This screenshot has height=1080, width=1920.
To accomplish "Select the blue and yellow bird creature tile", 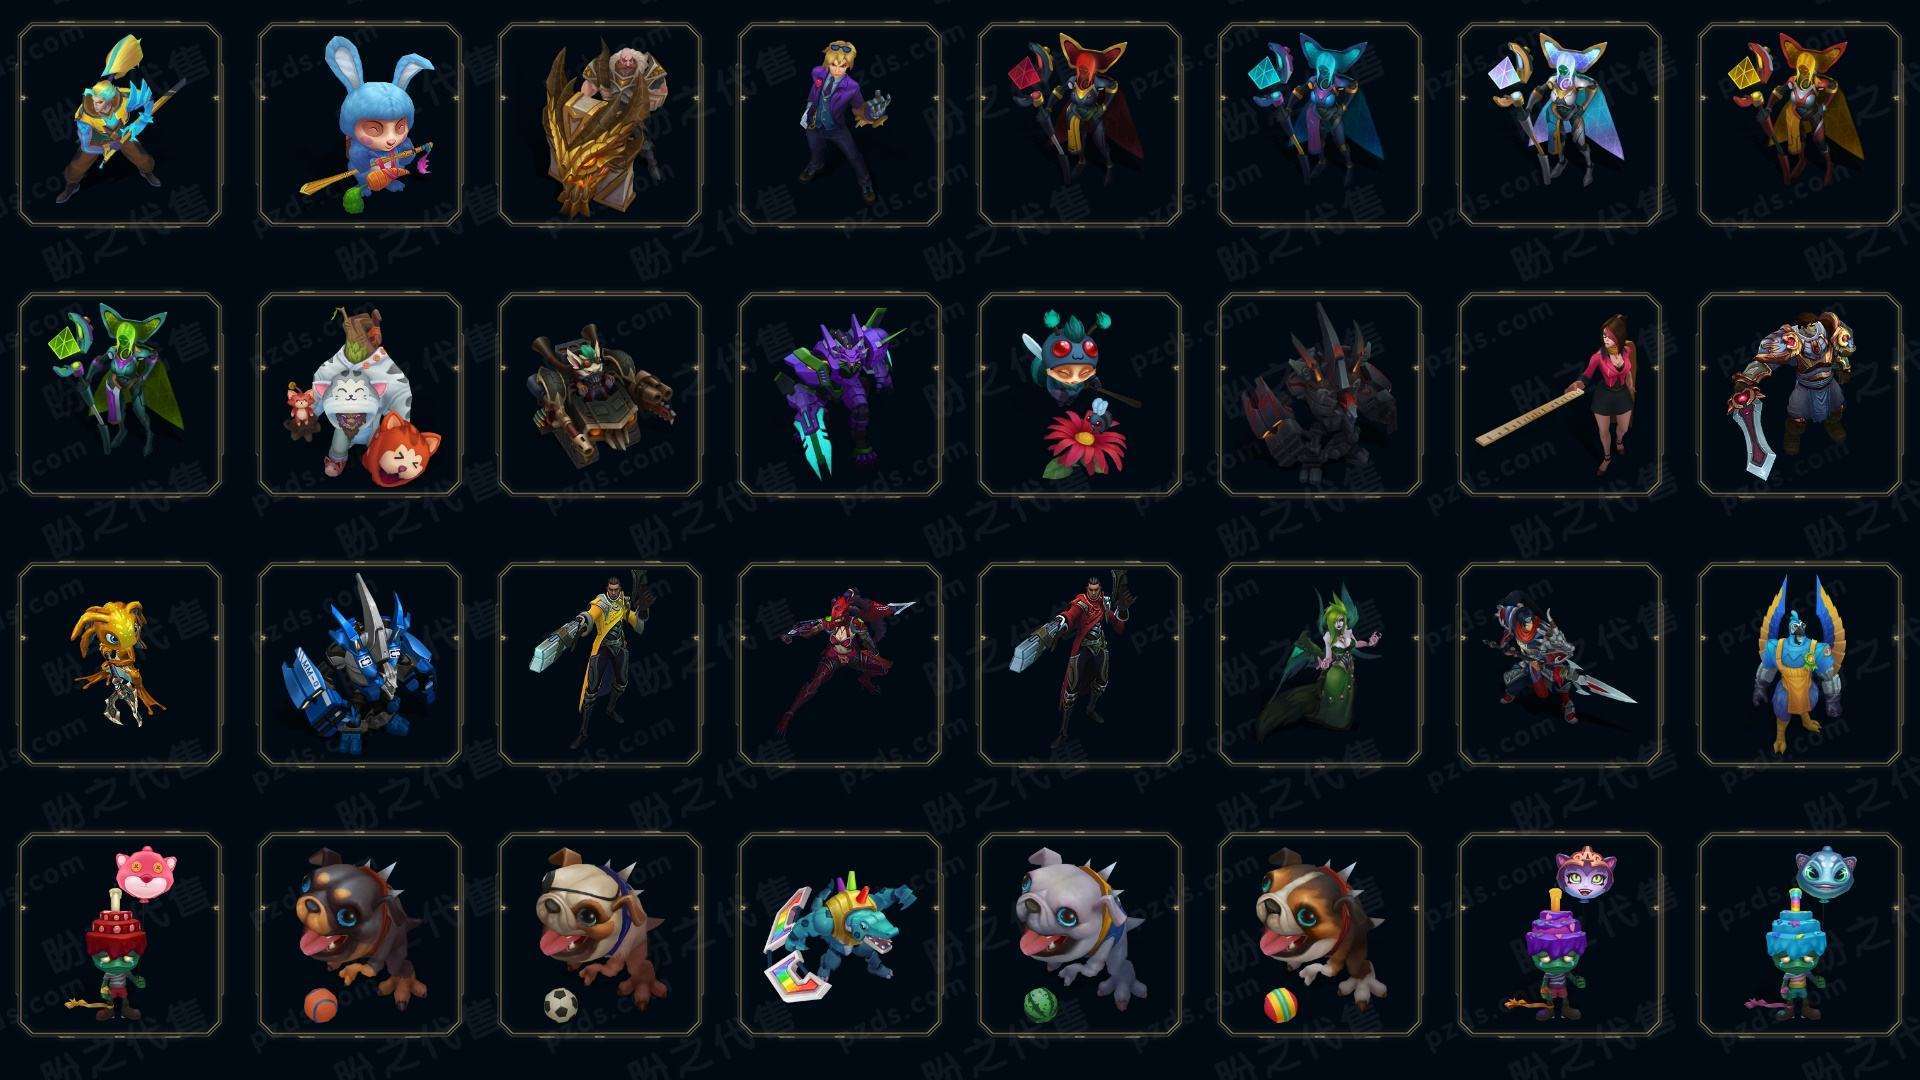I will coord(1800,664).
